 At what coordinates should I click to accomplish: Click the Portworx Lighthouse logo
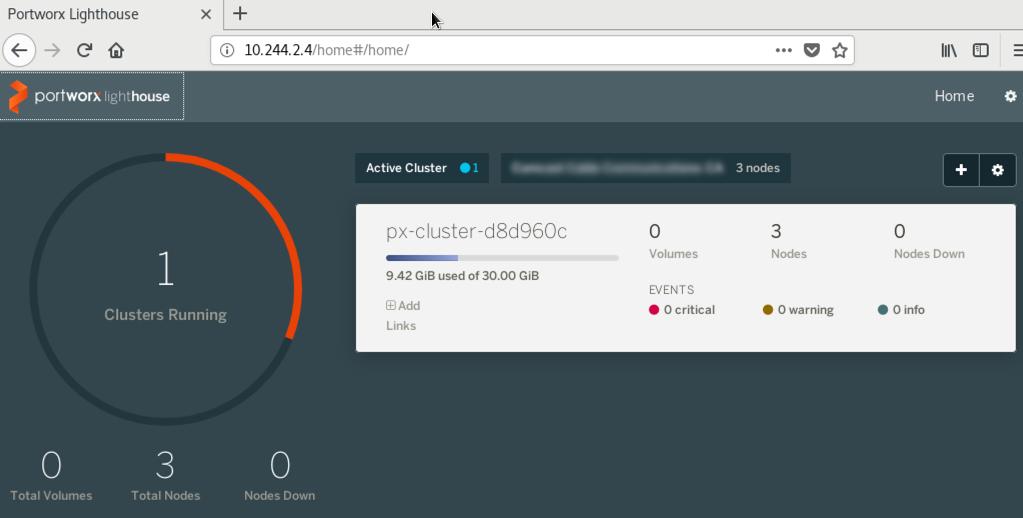pos(91,97)
